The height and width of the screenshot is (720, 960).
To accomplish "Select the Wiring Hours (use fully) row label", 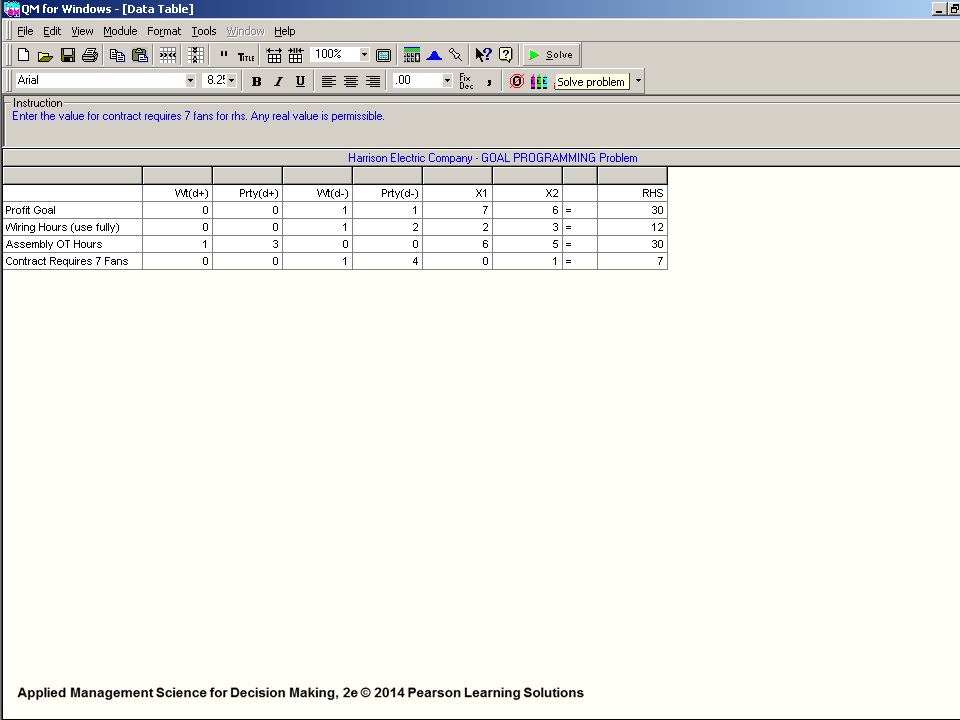I will point(72,227).
